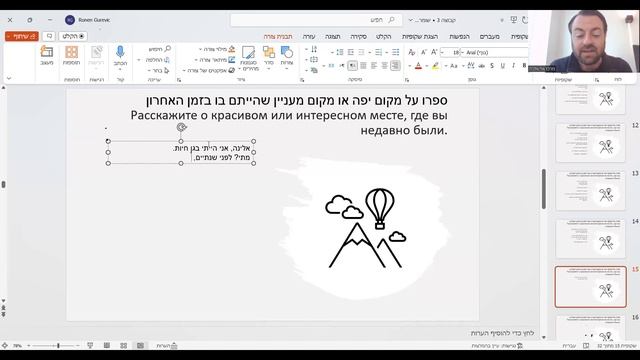Screen dimensions: 640x360
Task: Expand the Change Case Aa dropdown
Action: [446, 66]
